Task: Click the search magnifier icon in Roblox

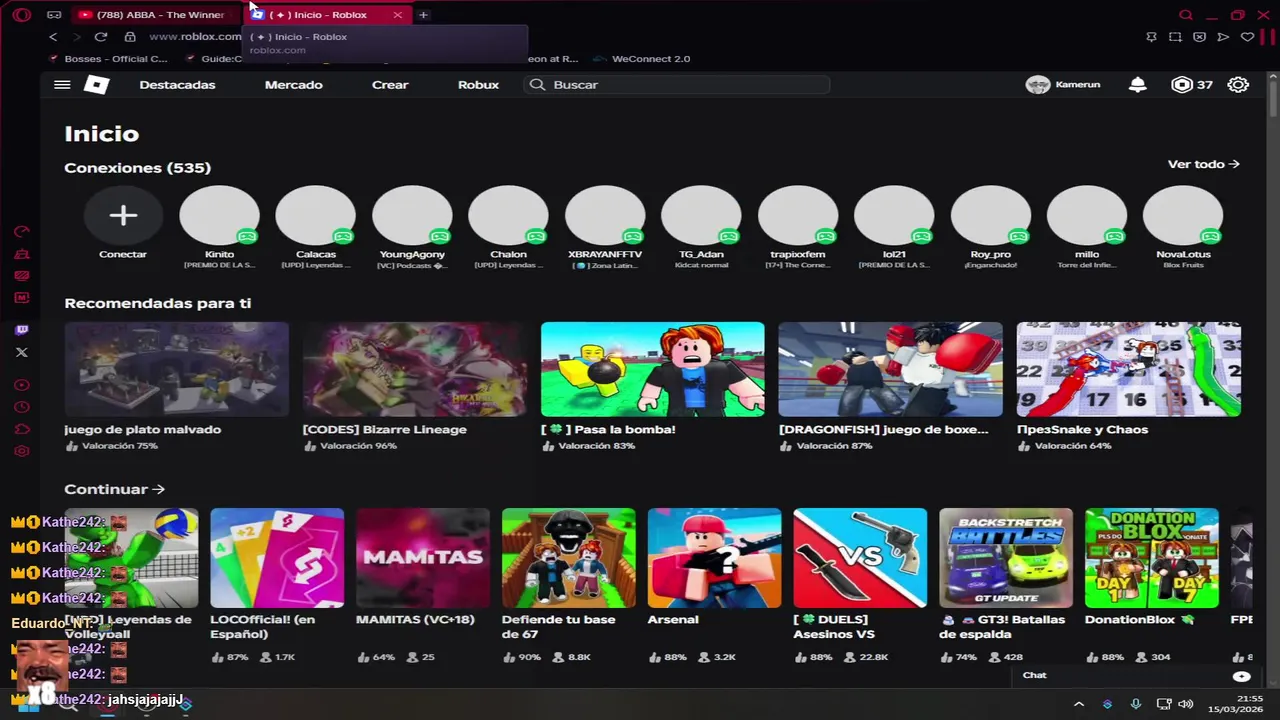Action: tap(537, 85)
